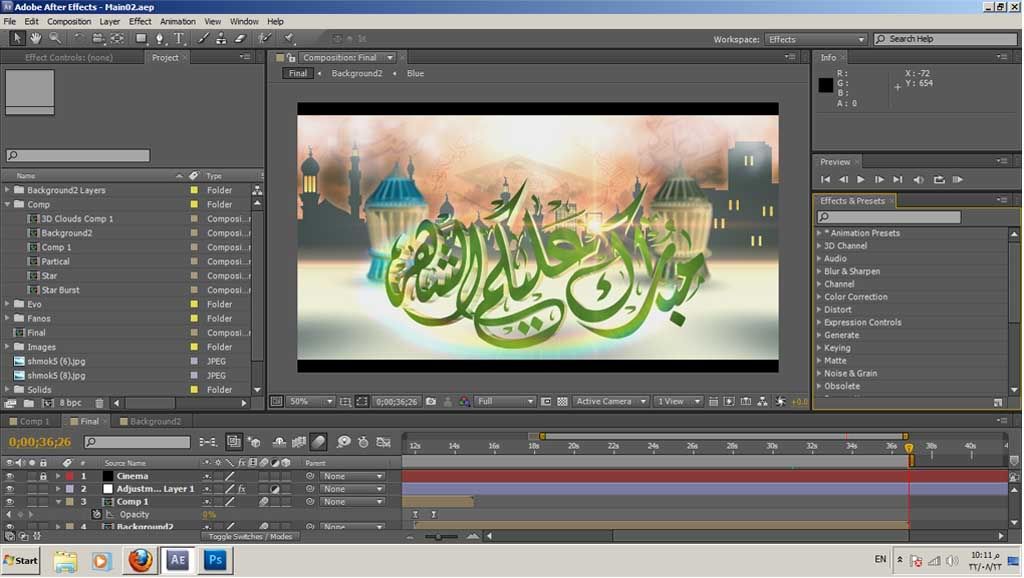Image resolution: width=1024 pixels, height=578 pixels.
Task: Select the Selection arrow tool
Action: click(17, 39)
